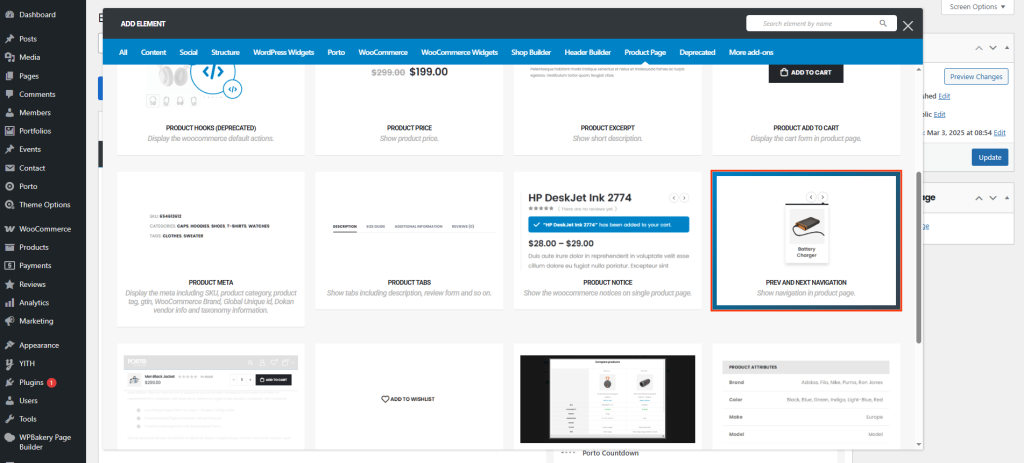The width and height of the screenshot is (1024, 463).
Task: Click the search magnifier icon in Add Element
Action: pyautogui.click(x=882, y=23)
